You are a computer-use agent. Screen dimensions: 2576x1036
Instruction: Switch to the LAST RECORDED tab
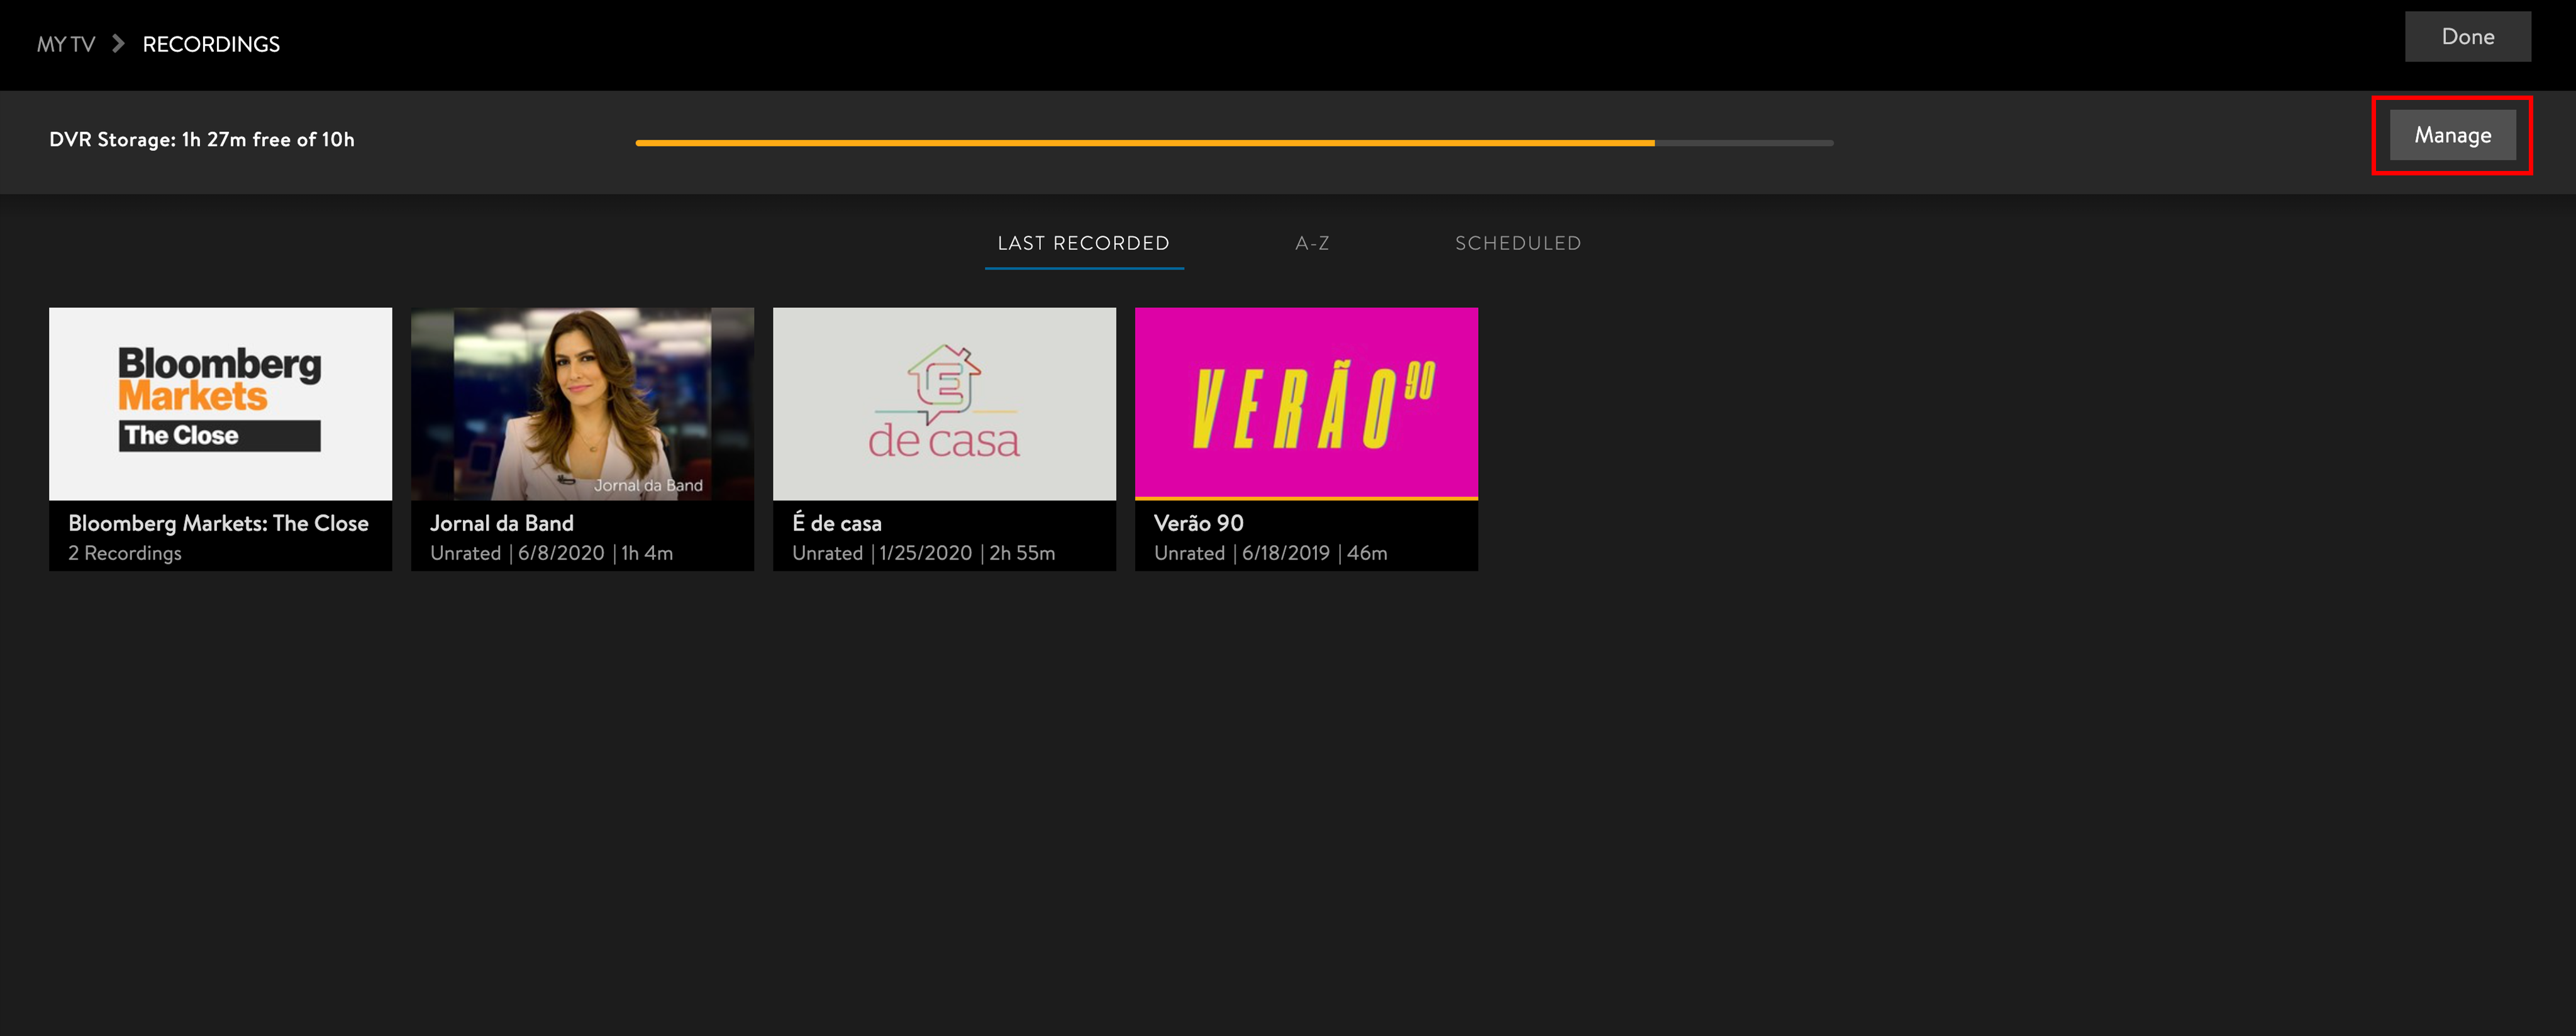click(1083, 243)
